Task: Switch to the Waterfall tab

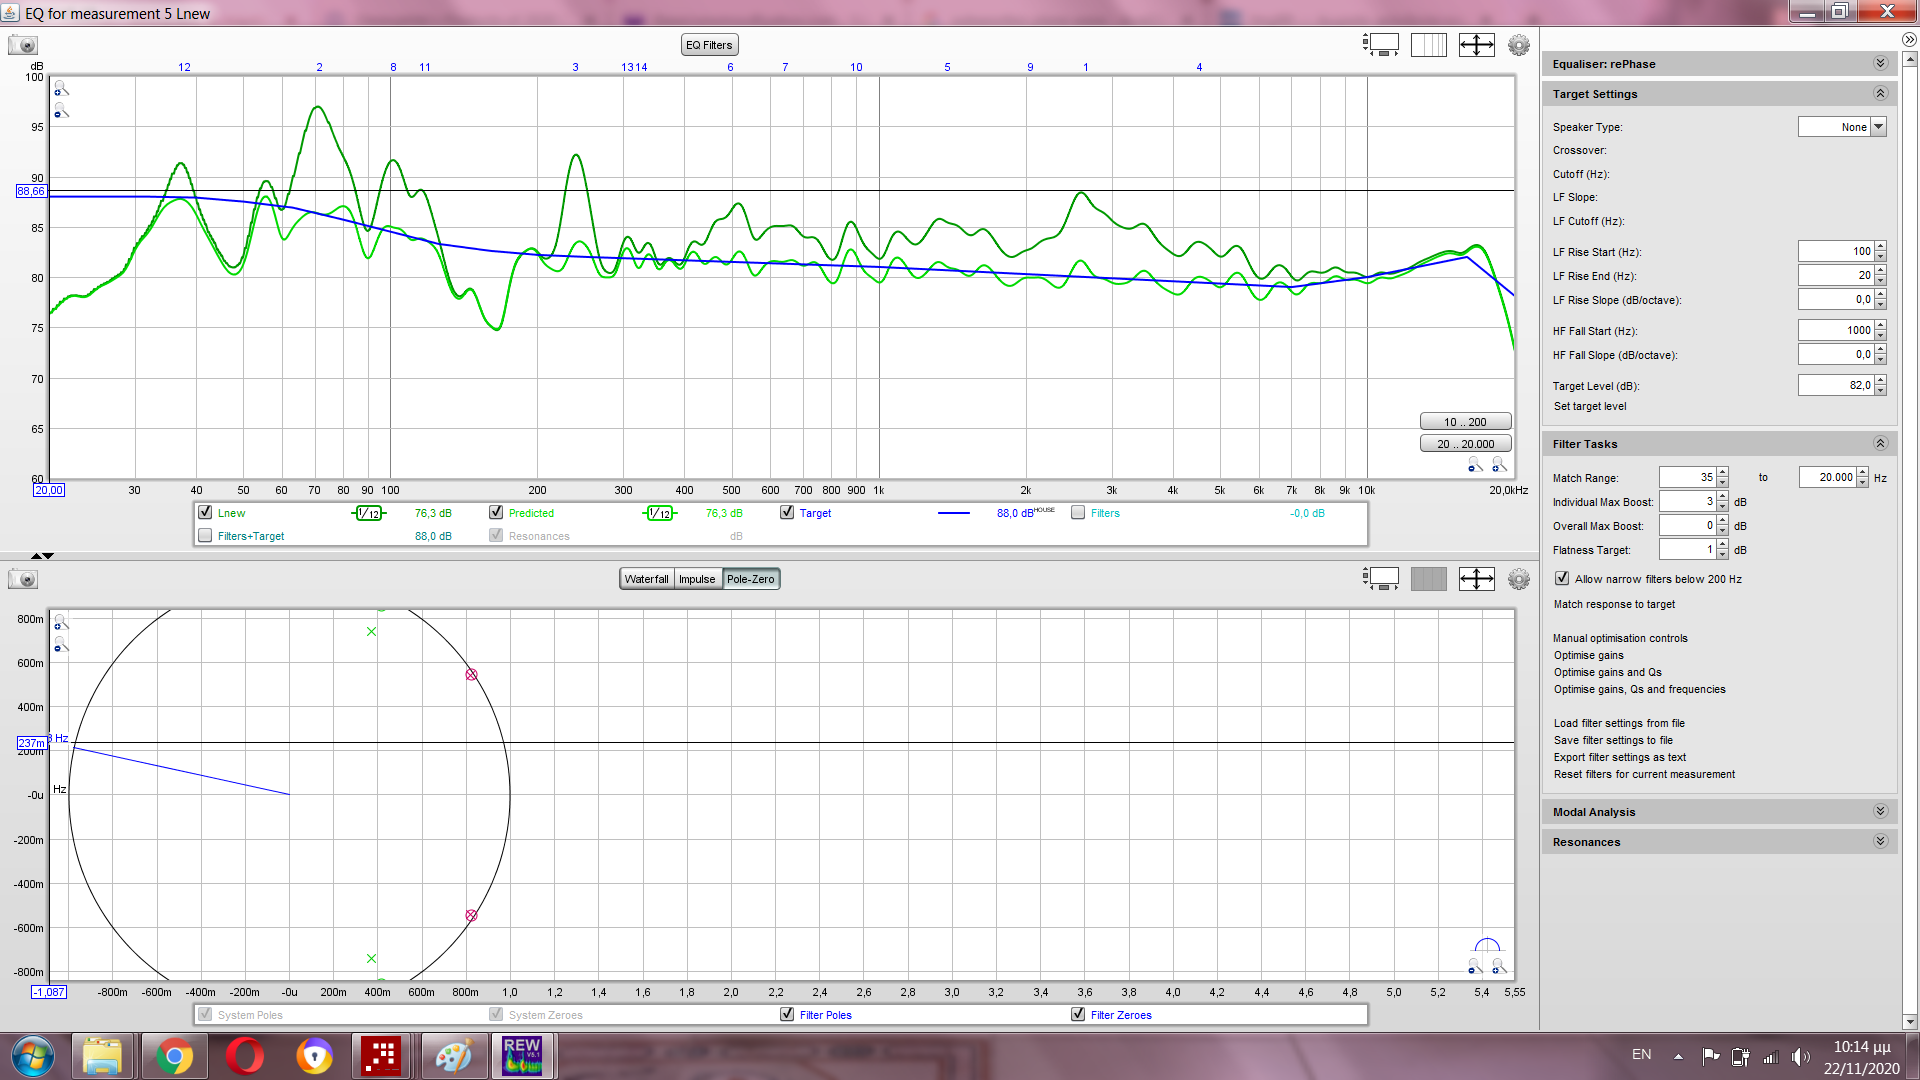Action: pyautogui.click(x=646, y=579)
